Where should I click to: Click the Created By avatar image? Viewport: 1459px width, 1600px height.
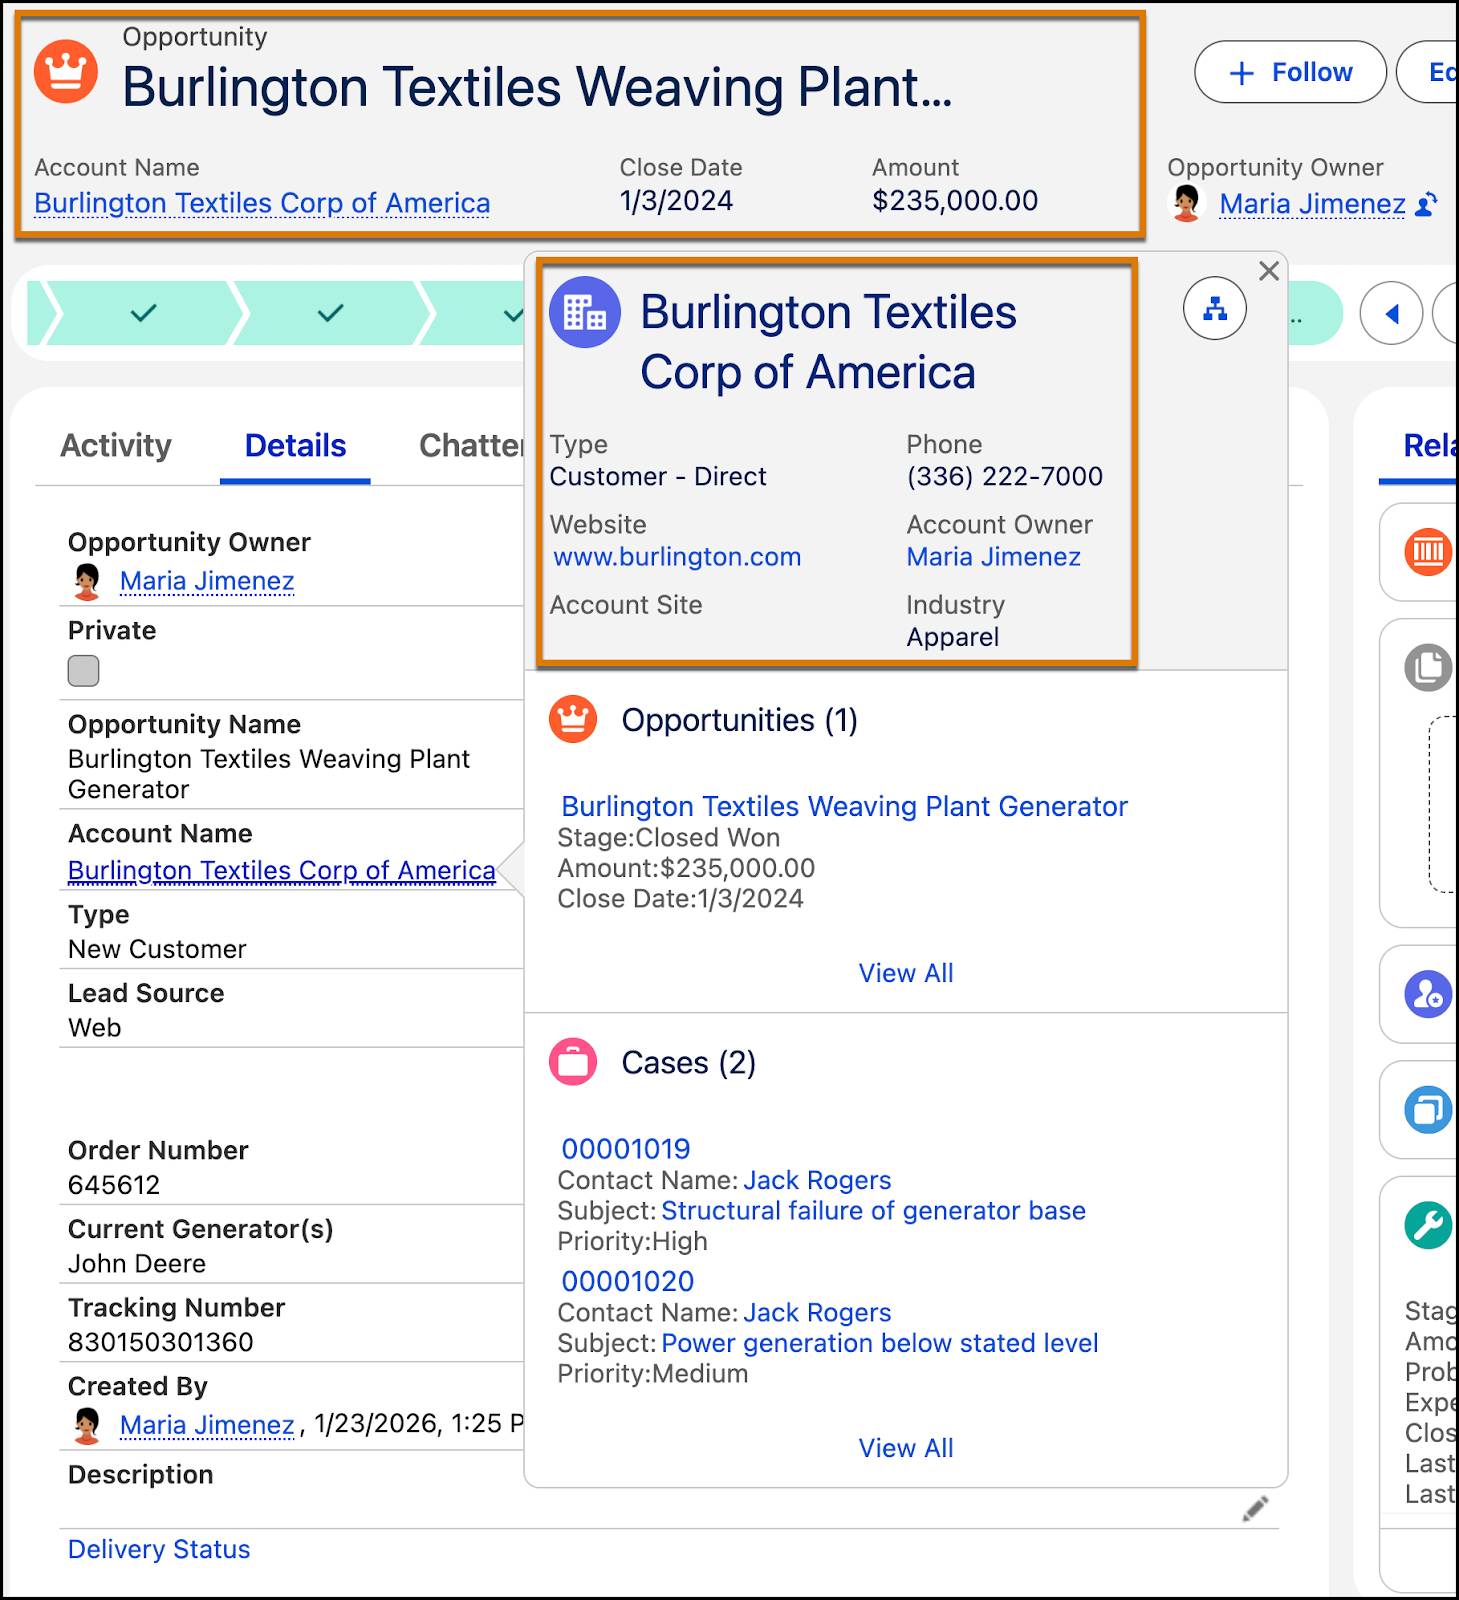[87, 1425]
